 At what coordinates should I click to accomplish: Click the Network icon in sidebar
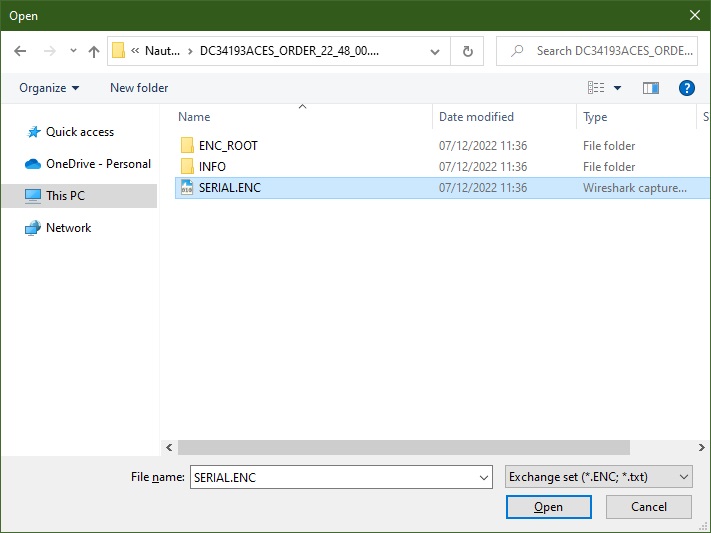(x=33, y=228)
